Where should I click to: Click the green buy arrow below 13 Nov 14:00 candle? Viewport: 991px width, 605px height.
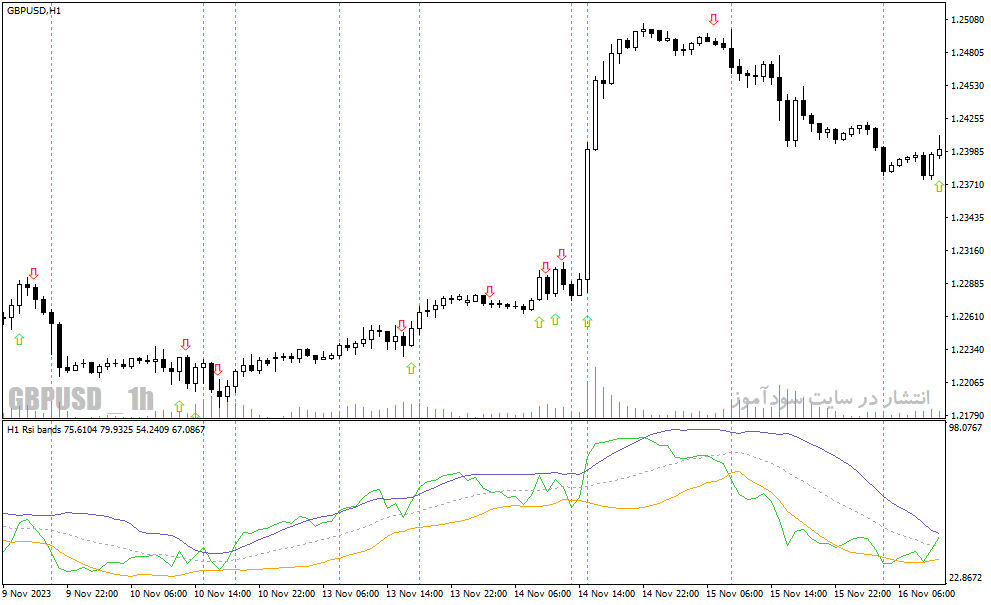coord(411,368)
